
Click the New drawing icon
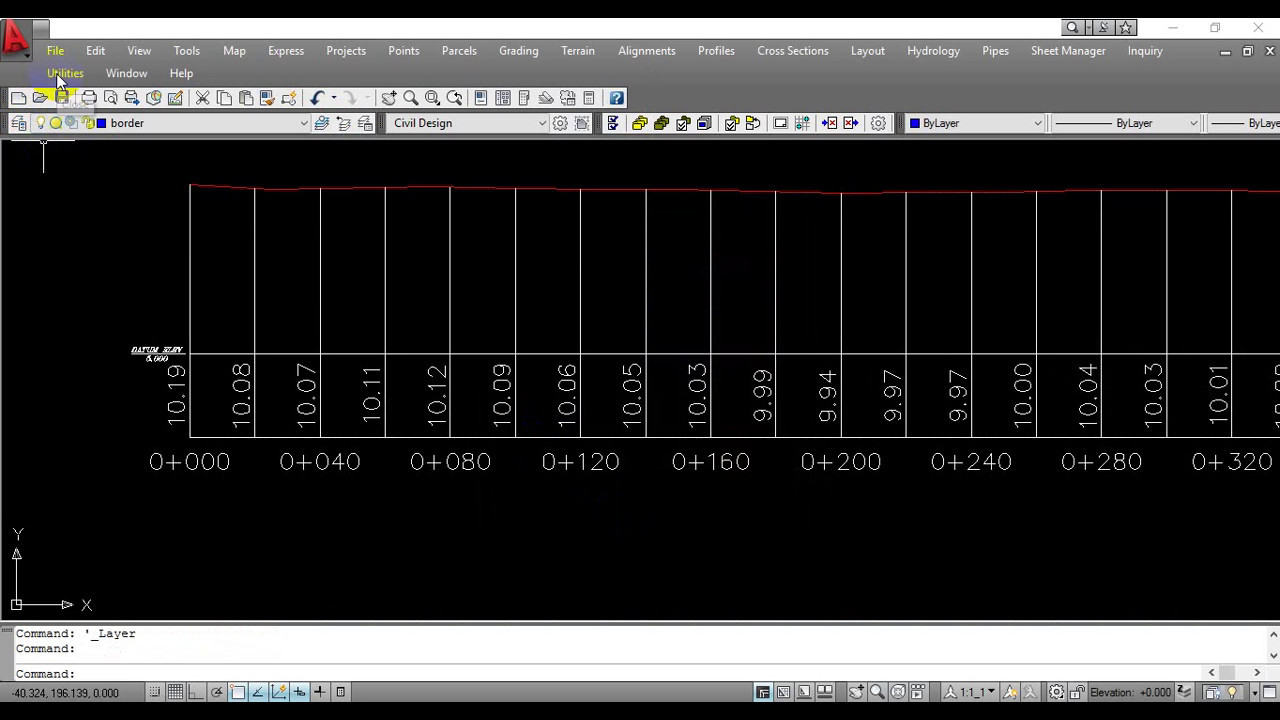coord(18,98)
